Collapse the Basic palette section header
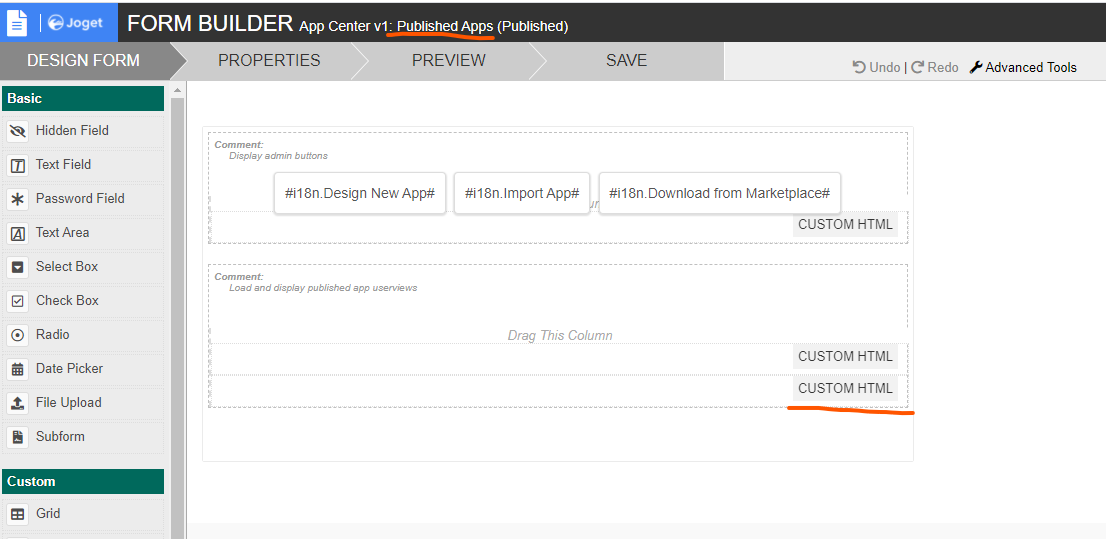Image resolution: width=1106 pixels, height=539 pixels. (82, 98)
